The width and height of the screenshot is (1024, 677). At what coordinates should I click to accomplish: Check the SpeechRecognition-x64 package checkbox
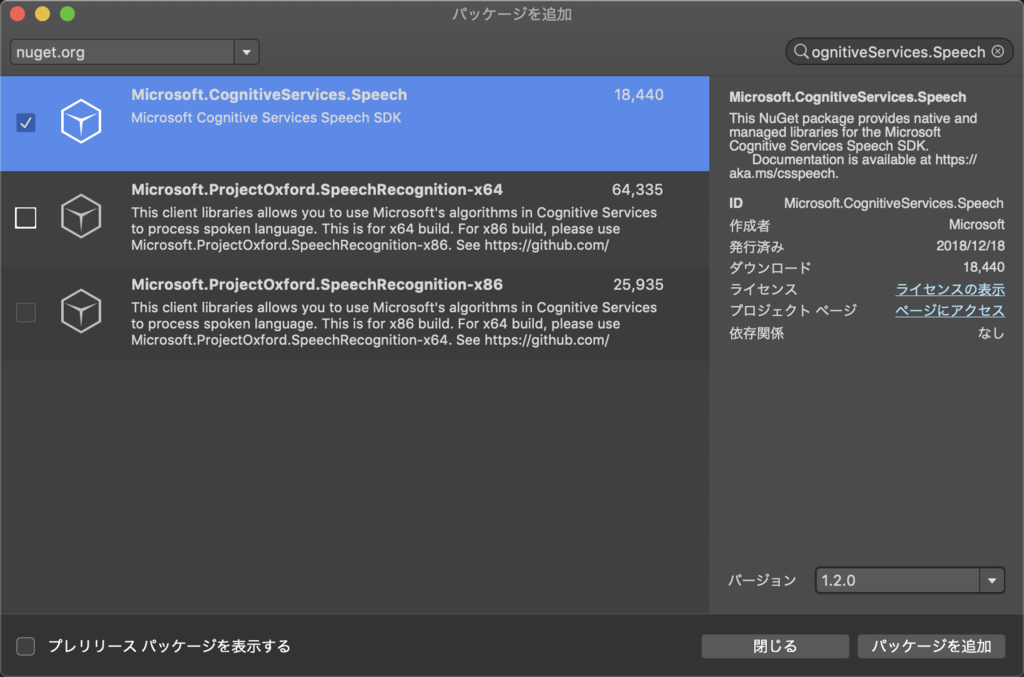point(25,218)
